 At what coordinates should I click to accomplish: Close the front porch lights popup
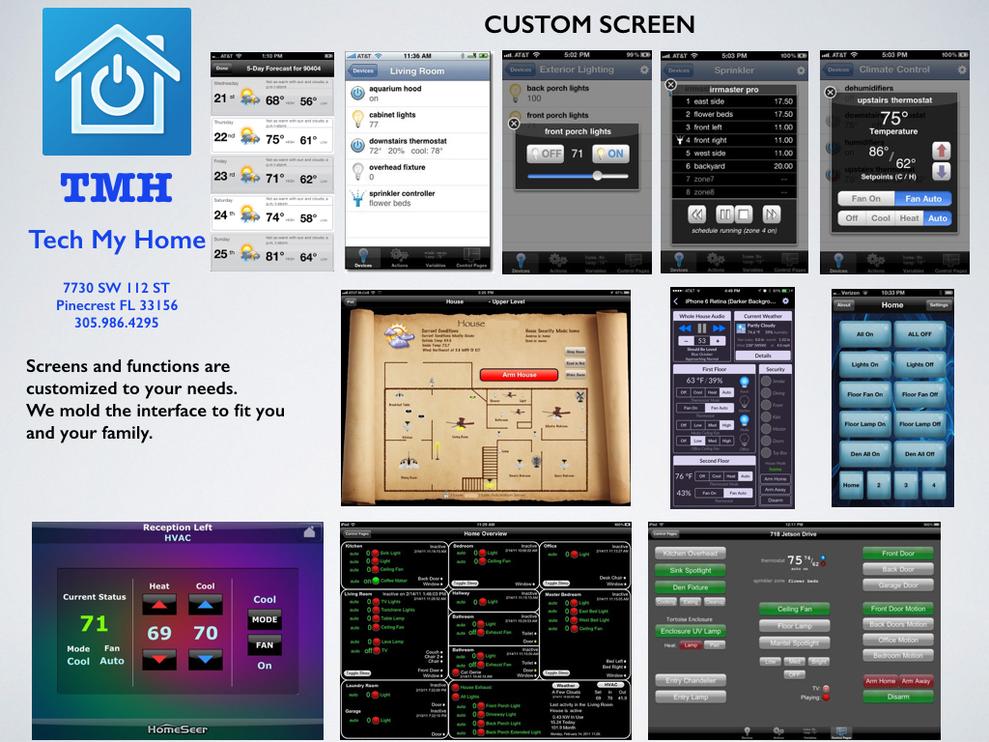click(x=514, y=124)
